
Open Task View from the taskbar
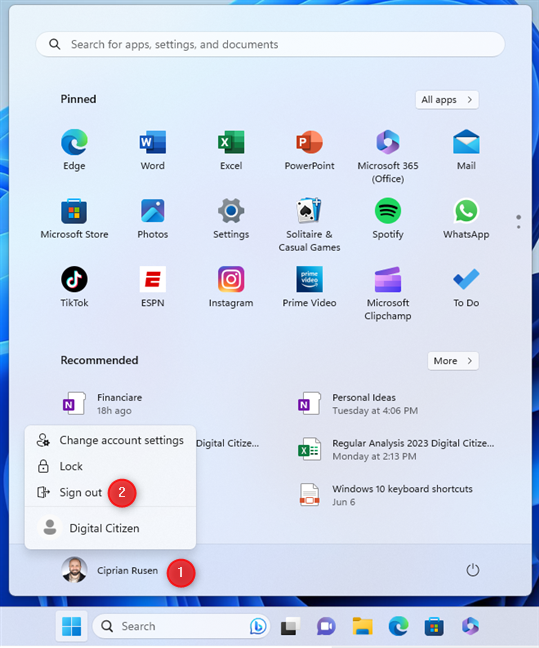pyautogui.click(x=291, y=627)
